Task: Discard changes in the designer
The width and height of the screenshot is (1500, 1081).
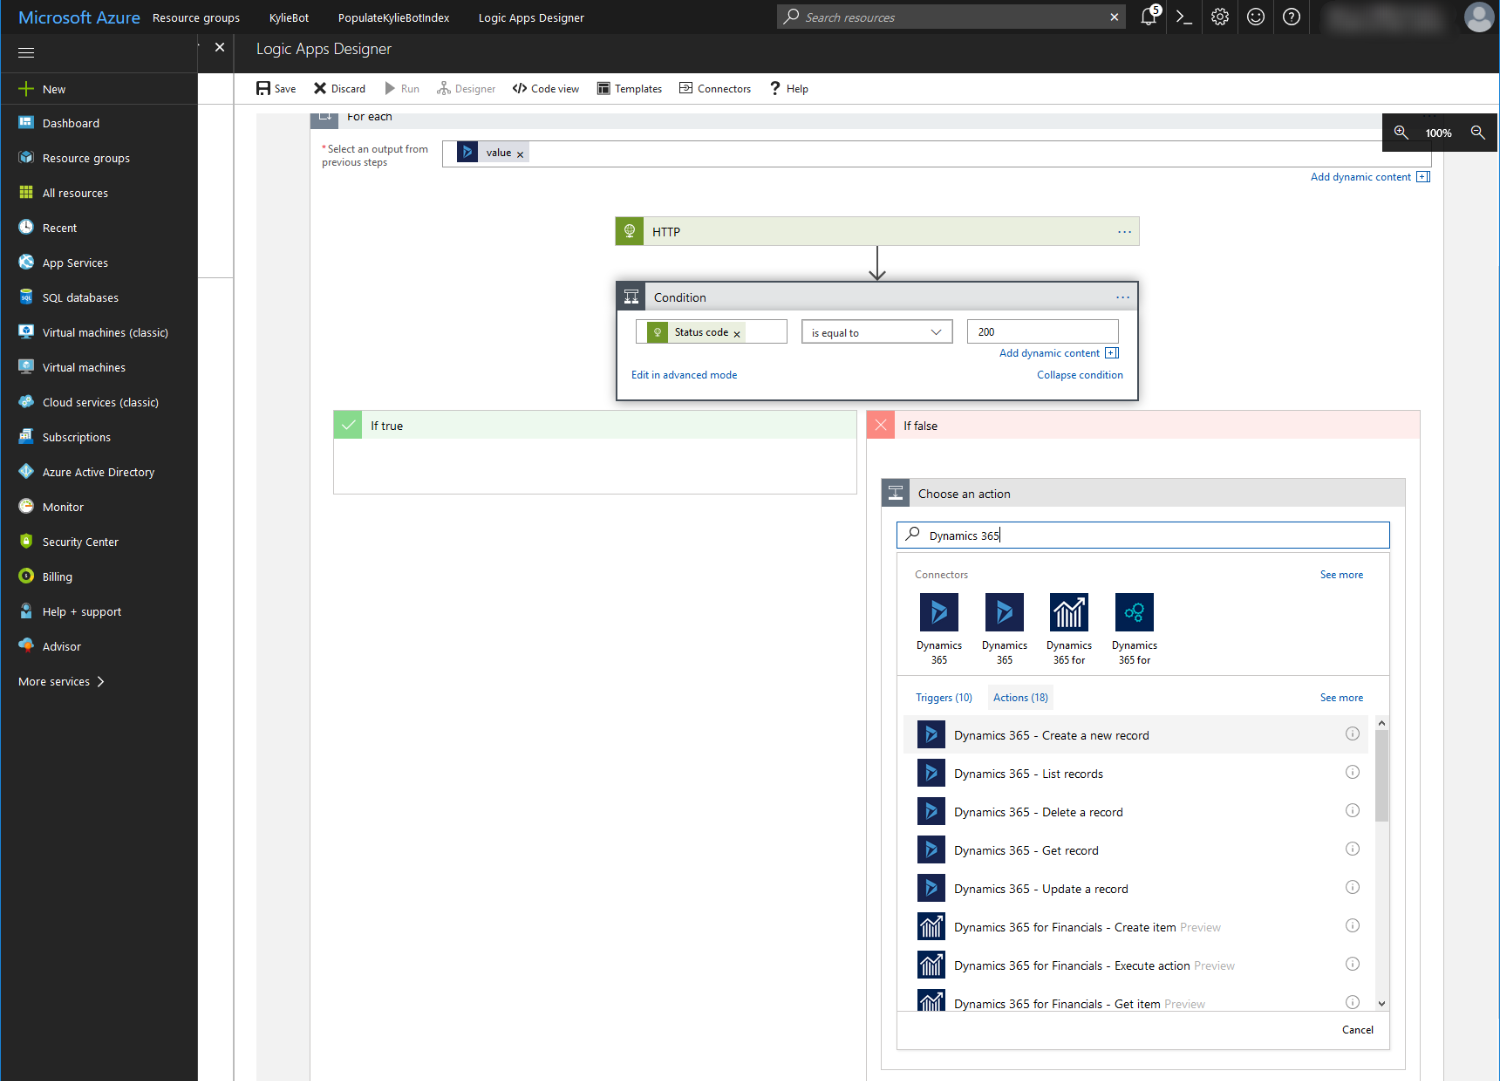Action: 340,89
